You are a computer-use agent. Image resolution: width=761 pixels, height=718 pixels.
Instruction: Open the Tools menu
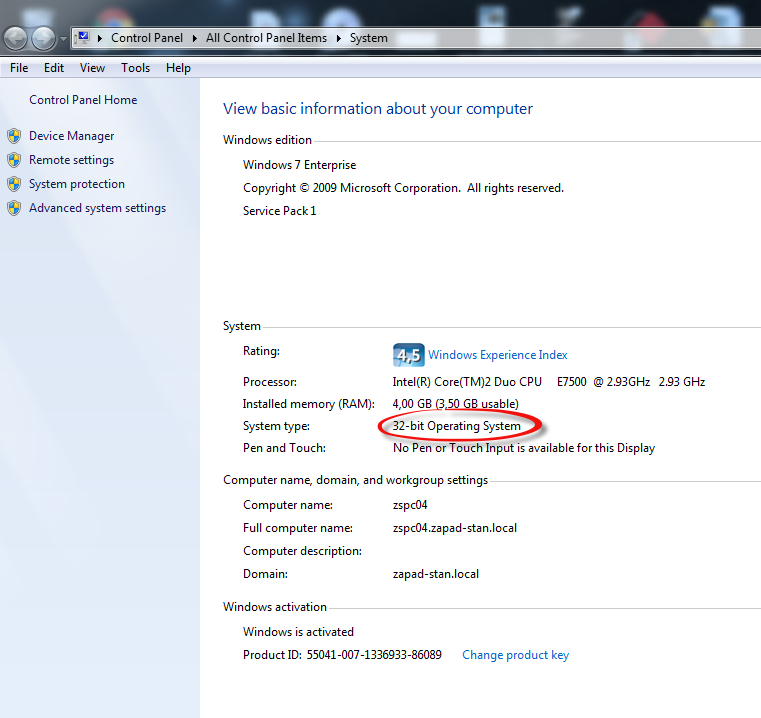click(135, 68)
